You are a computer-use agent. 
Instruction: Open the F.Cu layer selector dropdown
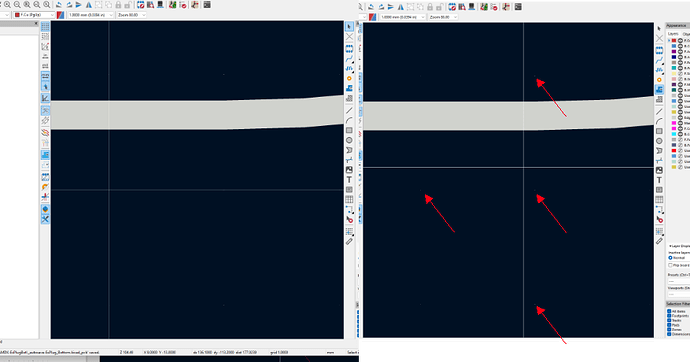click(34, 15)
